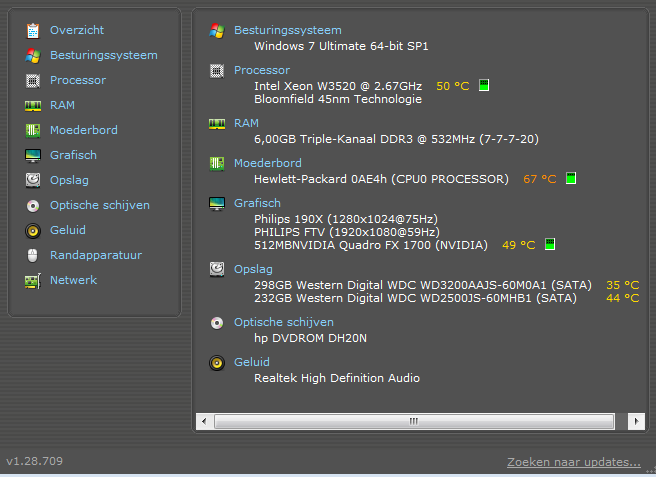Click the horizontal scrollbar left arrow
This screenshot has width=656, height=477.
[204, 421]
